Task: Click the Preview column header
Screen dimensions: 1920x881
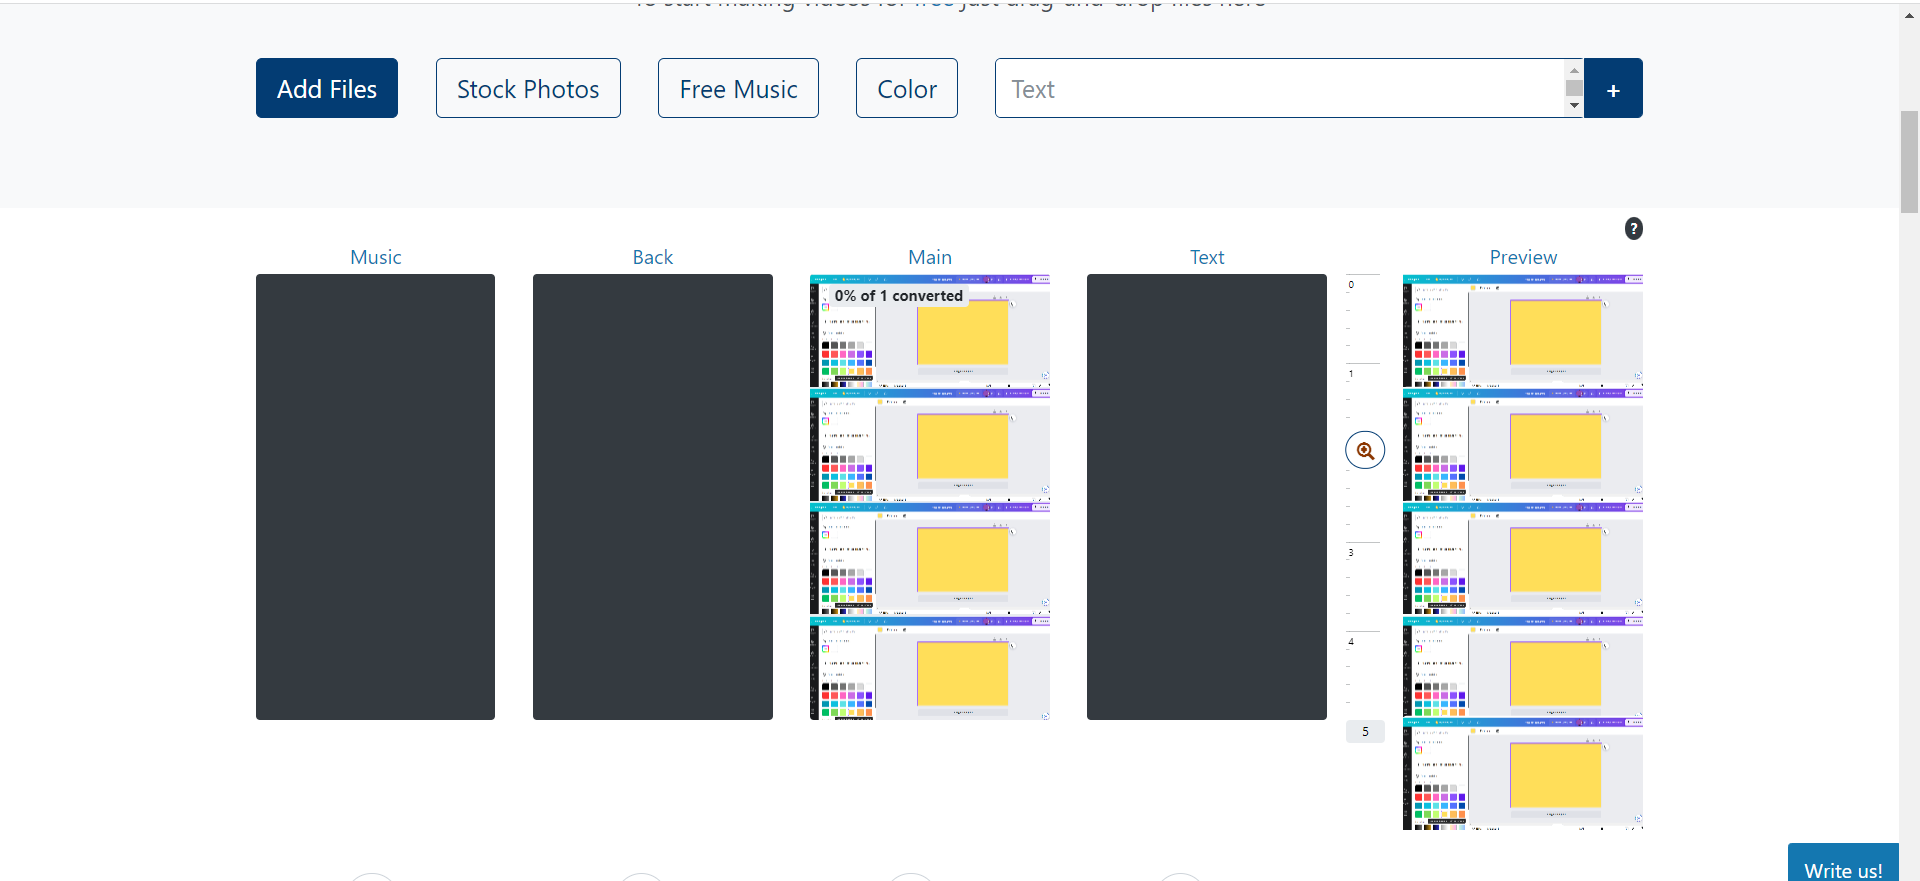Action: (1522, 257)
